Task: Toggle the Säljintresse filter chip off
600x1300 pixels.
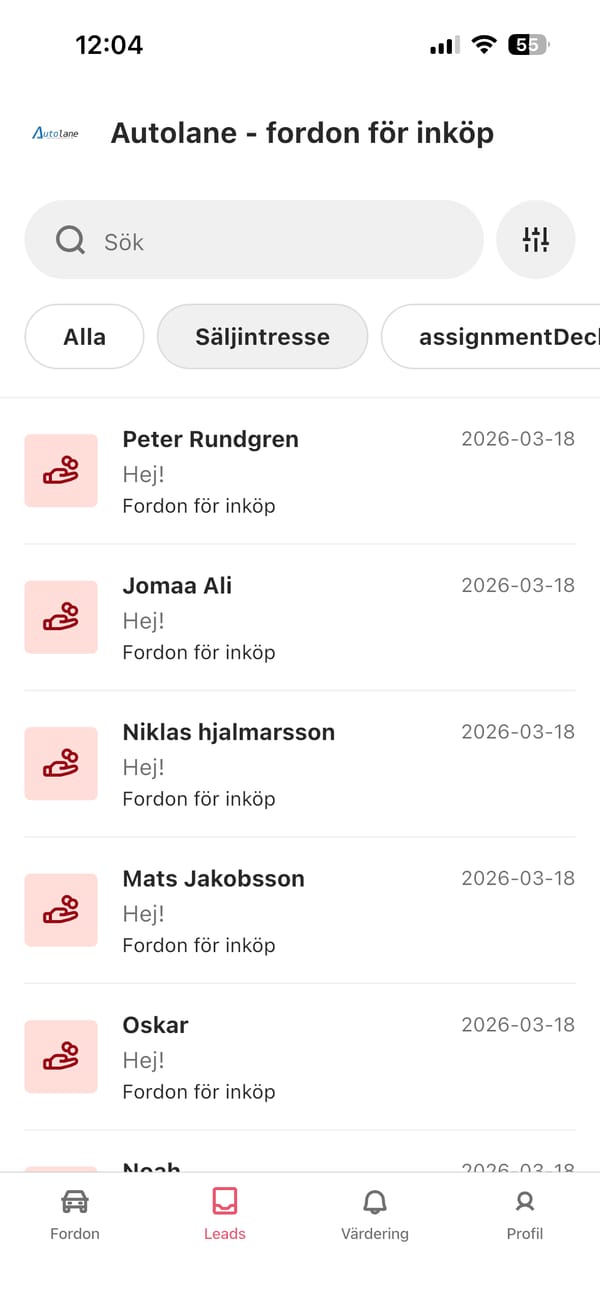Action: click(x=262, y=337)
